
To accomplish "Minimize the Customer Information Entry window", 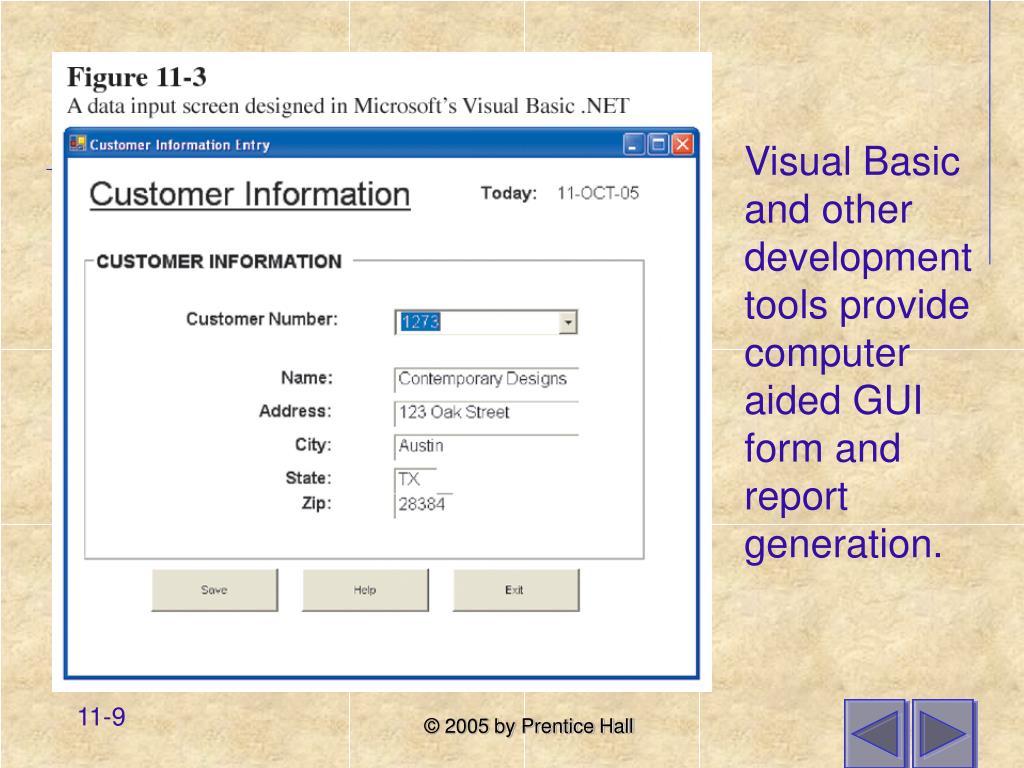I will click(x=633, y=144).
